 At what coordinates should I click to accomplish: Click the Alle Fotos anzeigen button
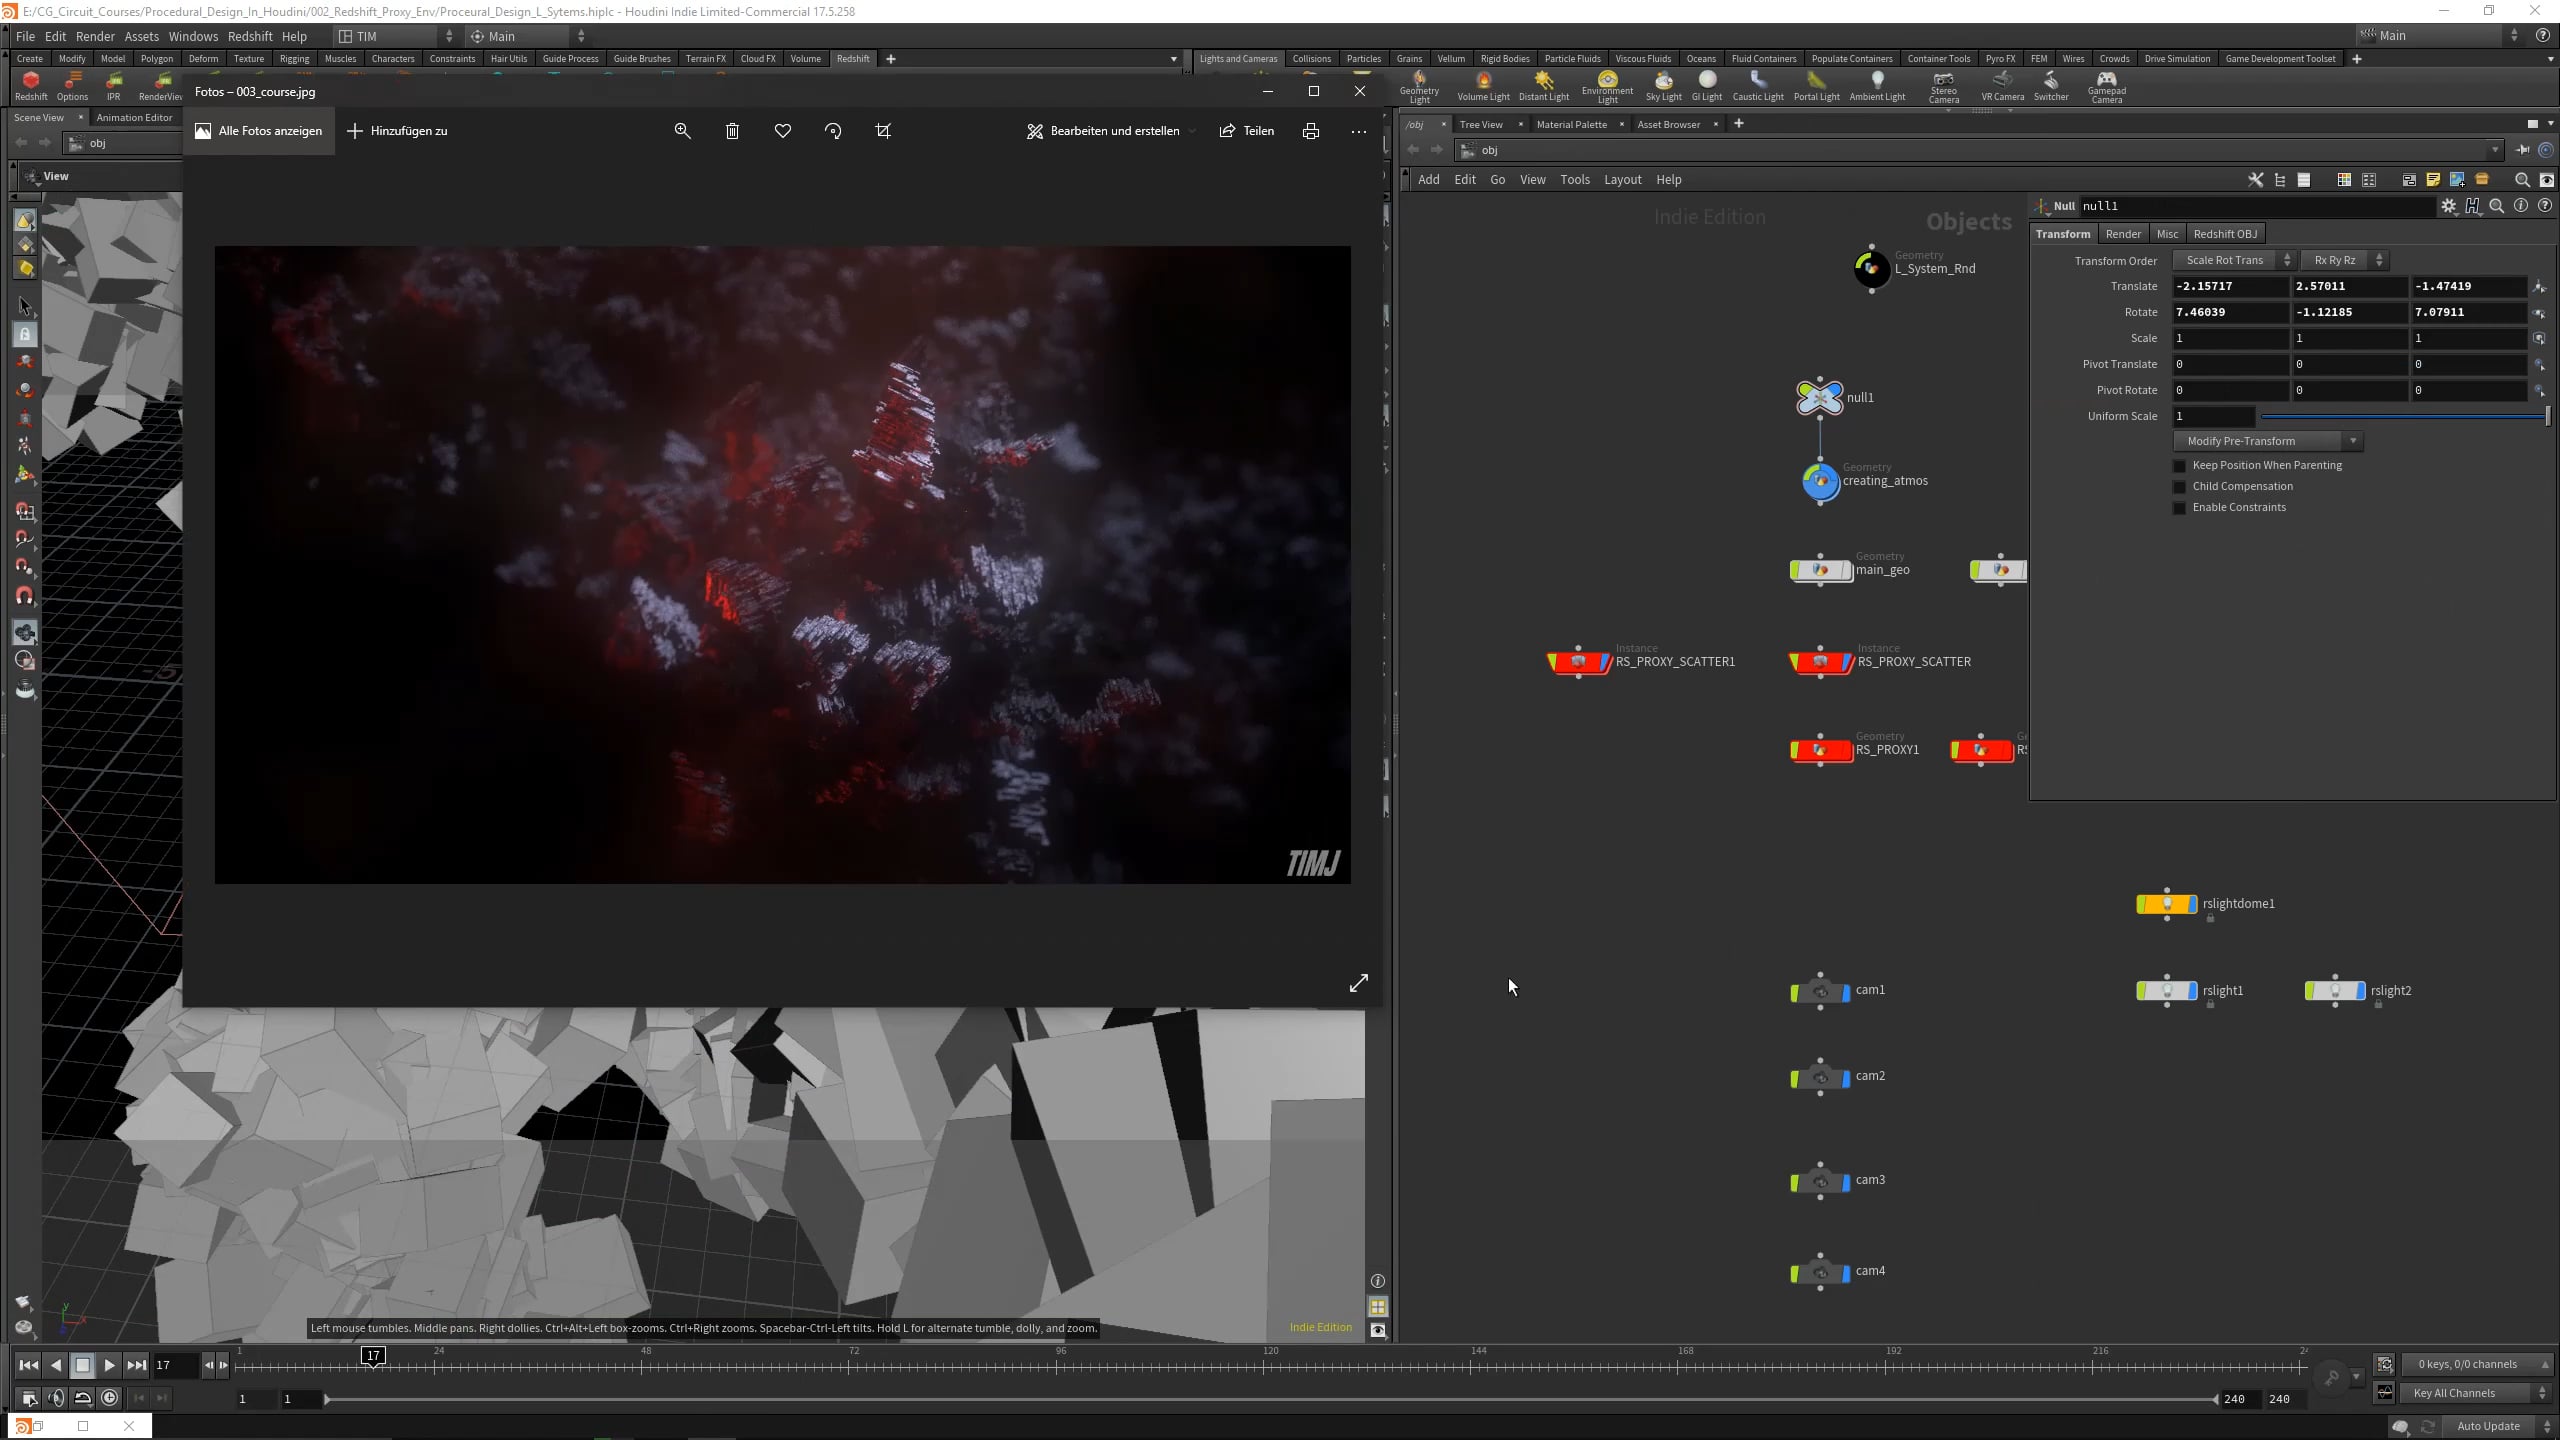pyautogui.click(x=258, y=130)
